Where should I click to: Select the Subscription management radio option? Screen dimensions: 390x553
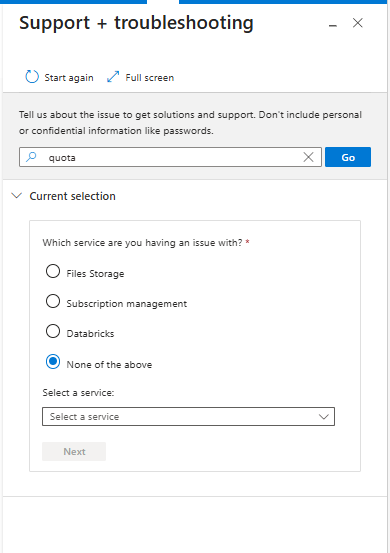tap(53, 301)
